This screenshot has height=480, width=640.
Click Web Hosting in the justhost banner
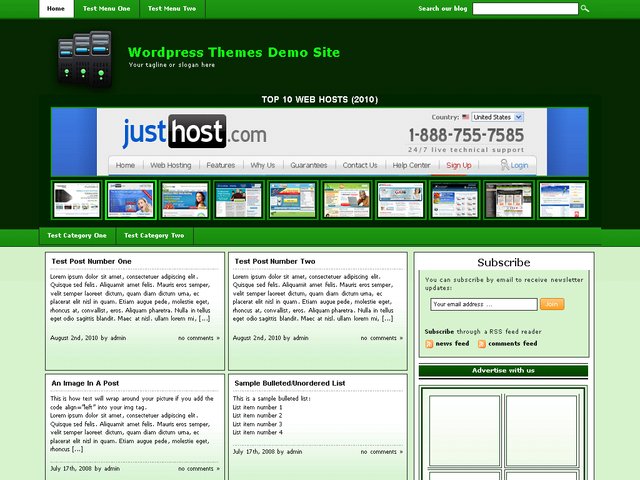pos(171,165)
